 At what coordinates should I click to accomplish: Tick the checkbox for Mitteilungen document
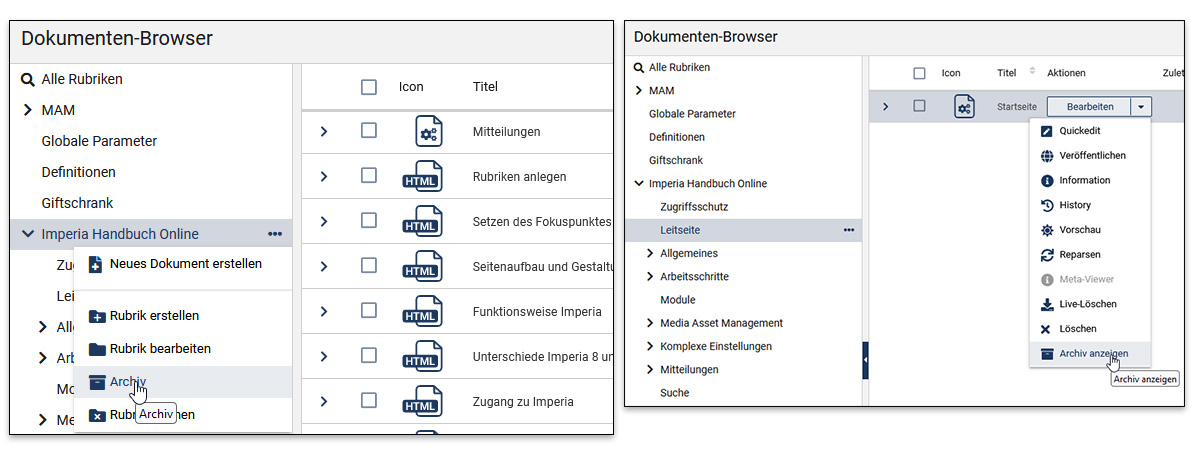[x=369, y=131]
